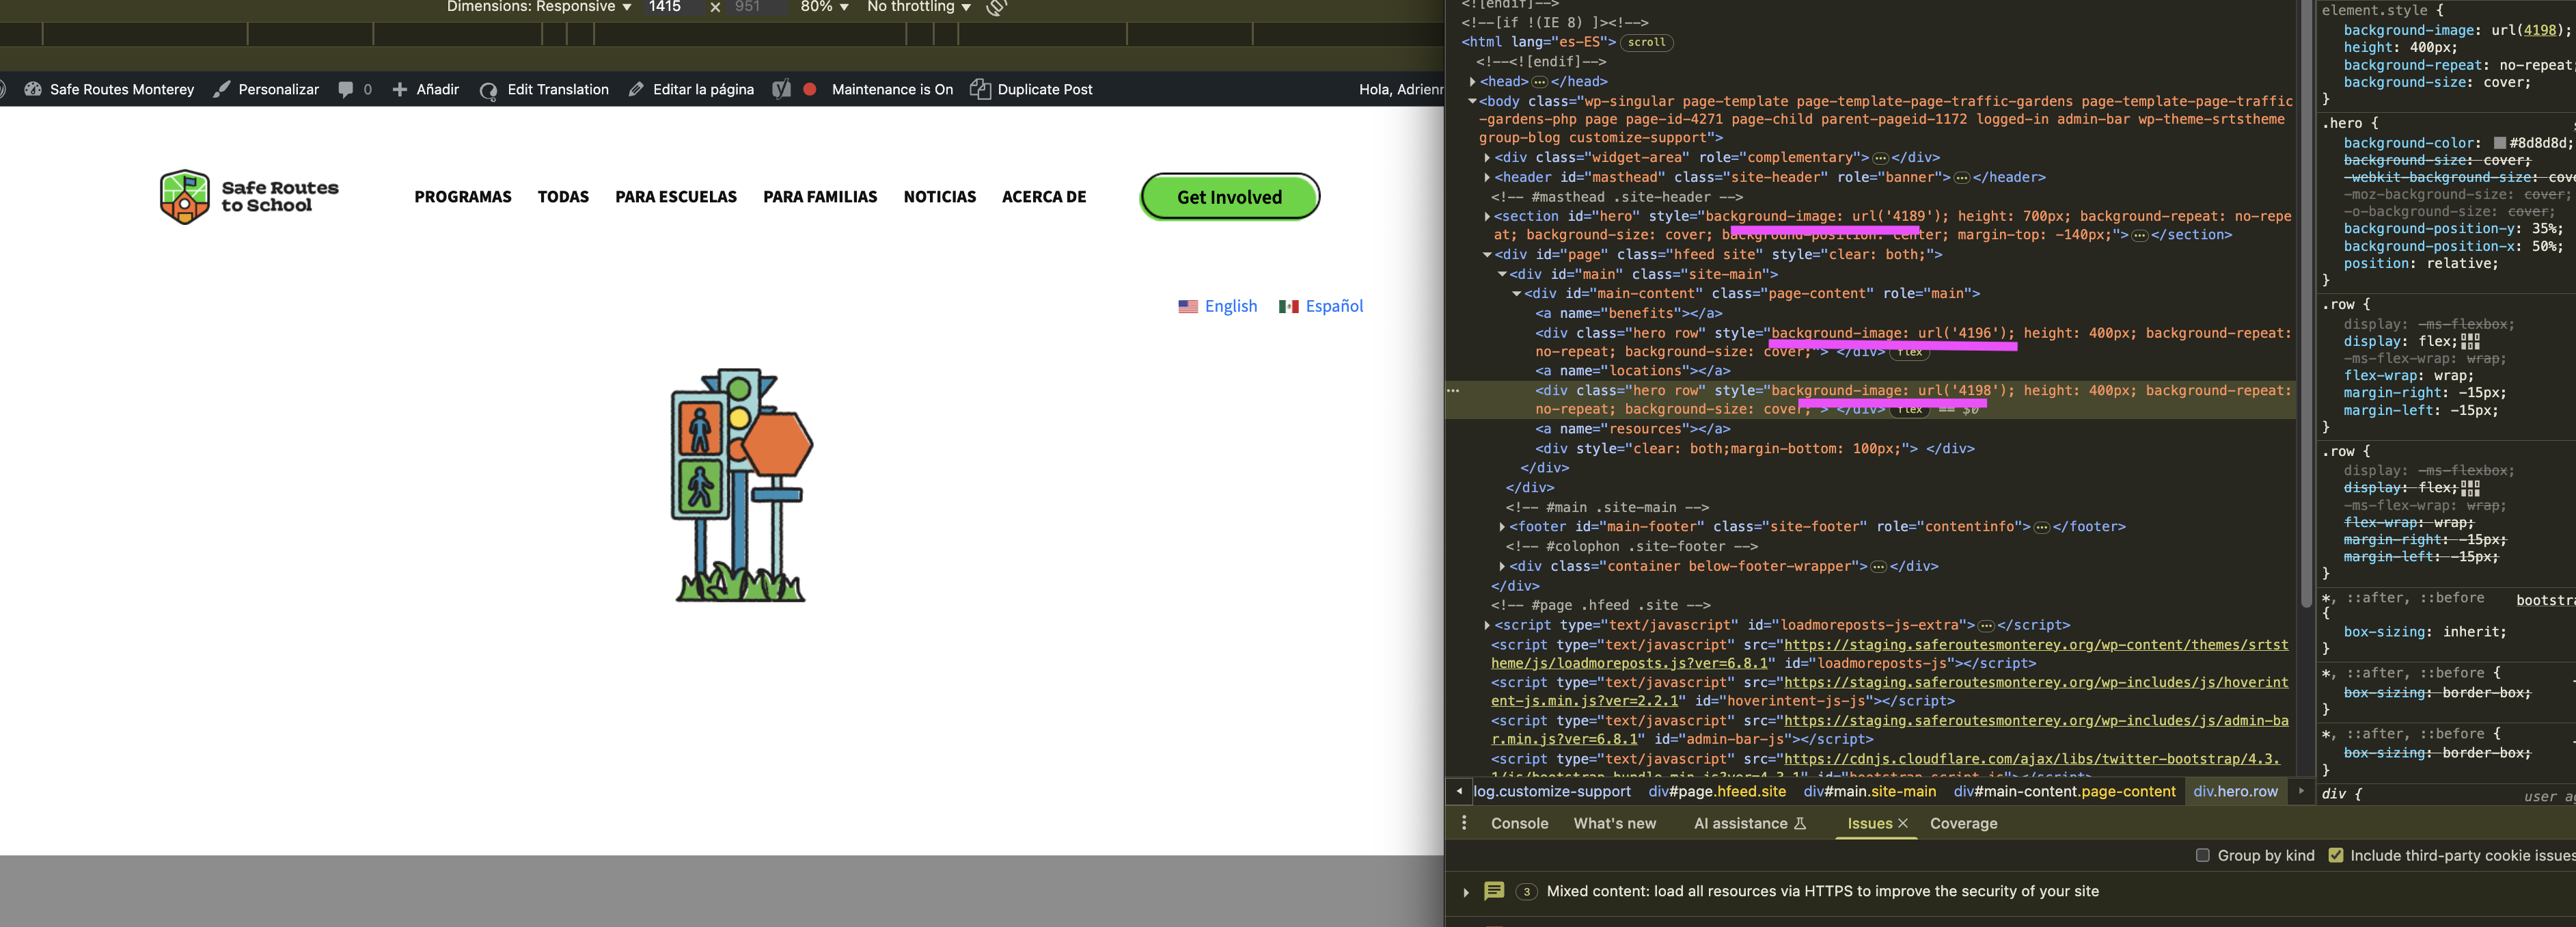Expand the below-footer-wrapper div node

tap(1502, 566)
